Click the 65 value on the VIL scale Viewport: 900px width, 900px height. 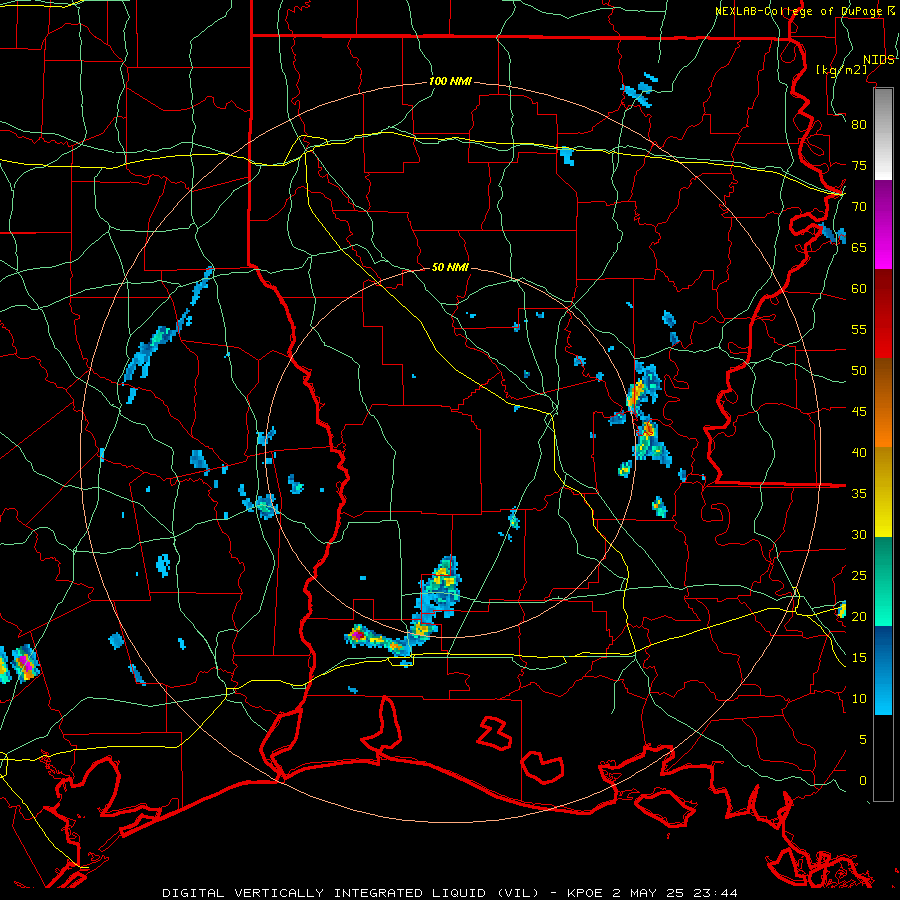(859, 247)
